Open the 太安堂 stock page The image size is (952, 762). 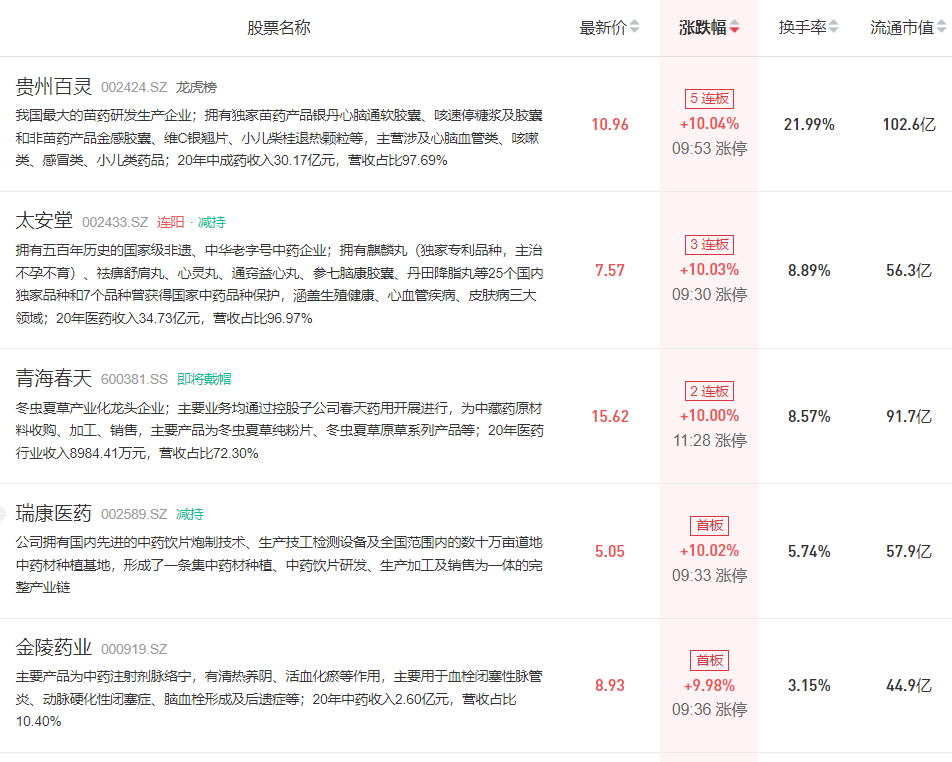(44, 221)
